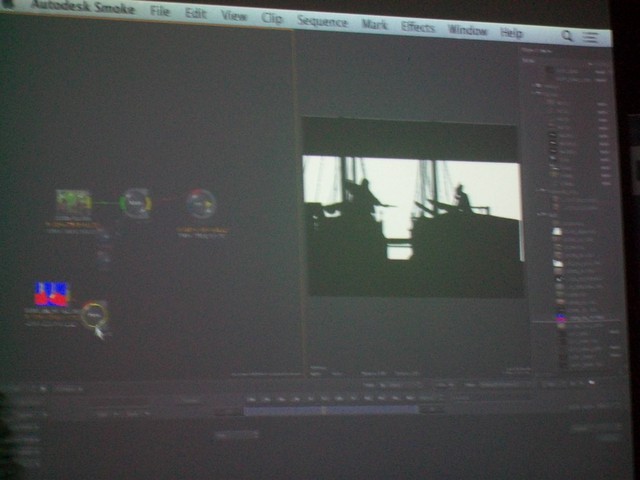640x480 pixels.
Task: Open the Effects menu
Action: point(417,27)
